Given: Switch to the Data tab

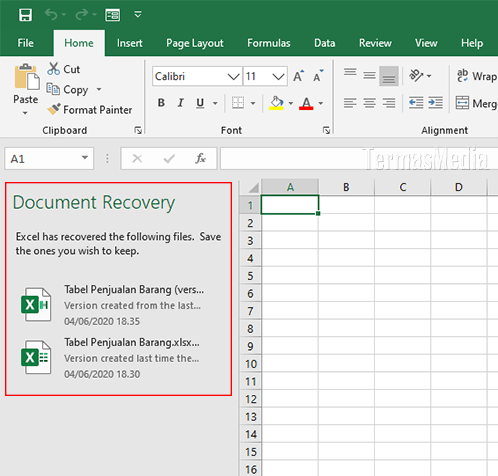Looking at the screenshot, I should (325, 43).
